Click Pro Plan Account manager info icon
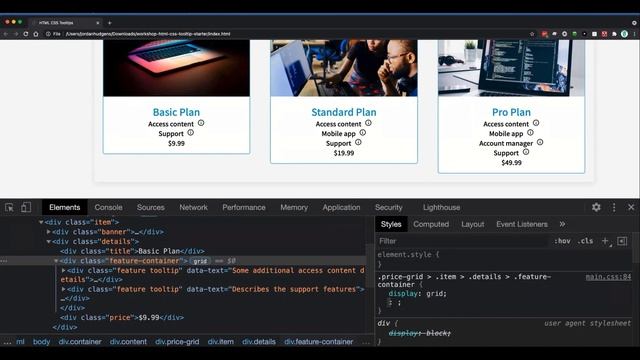Viewport: 640px width, 360px height. [x=540, y=142]
